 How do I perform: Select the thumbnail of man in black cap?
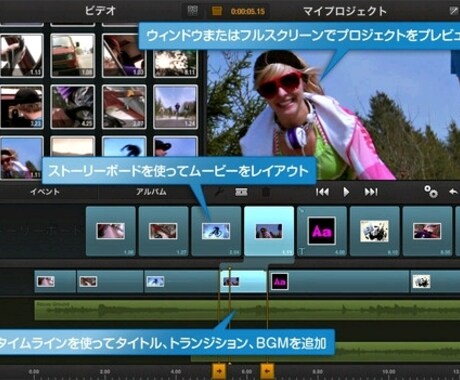(x=22, y=107)
